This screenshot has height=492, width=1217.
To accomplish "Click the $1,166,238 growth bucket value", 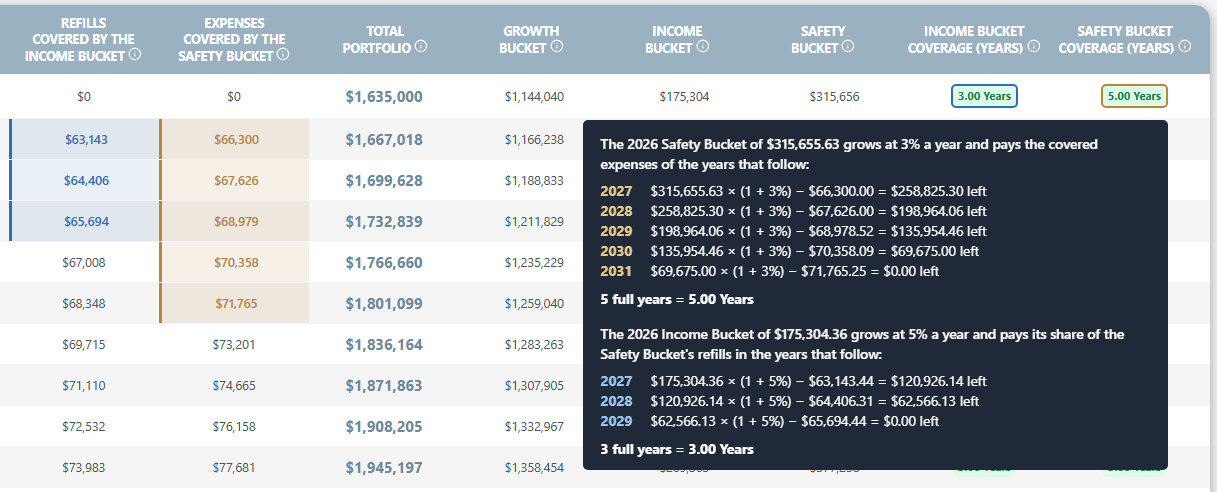I will [534, 139].
